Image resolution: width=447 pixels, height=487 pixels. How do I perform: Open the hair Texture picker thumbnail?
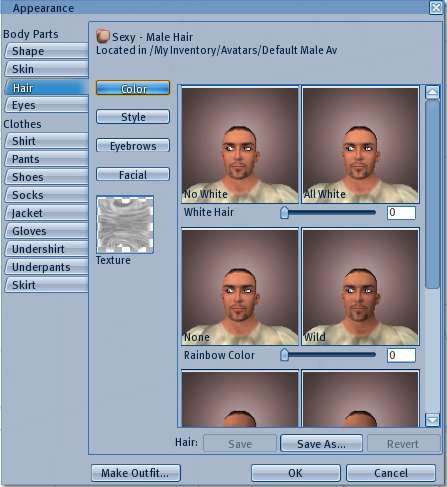pos(125,224)
